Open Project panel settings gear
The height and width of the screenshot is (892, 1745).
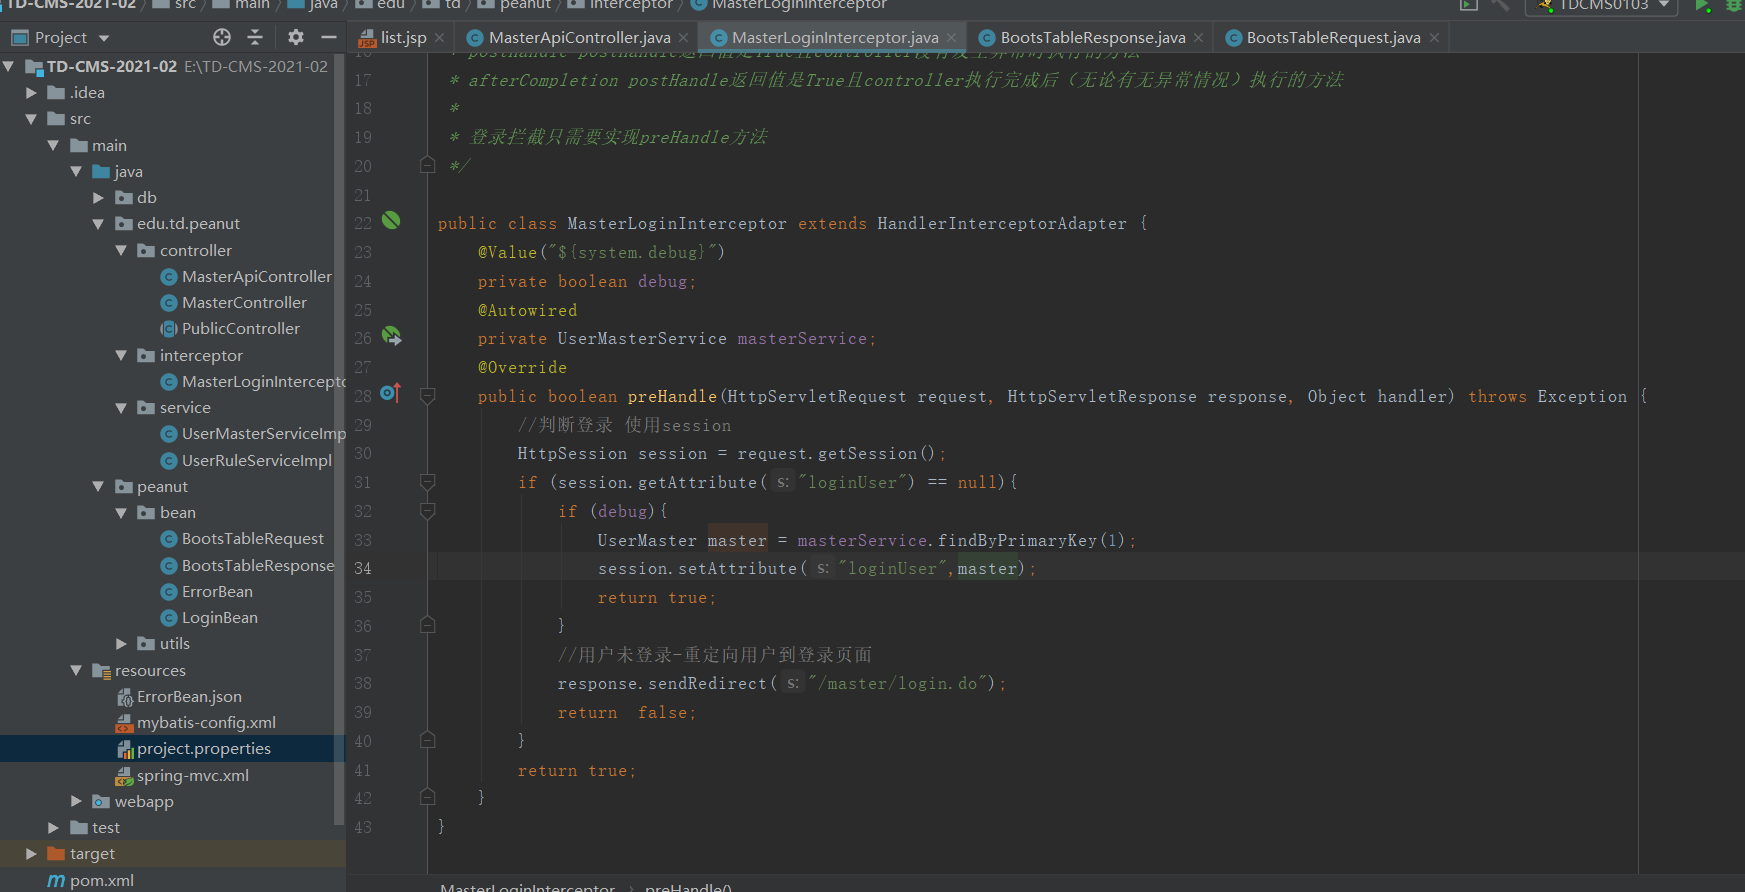coord(295,37)
